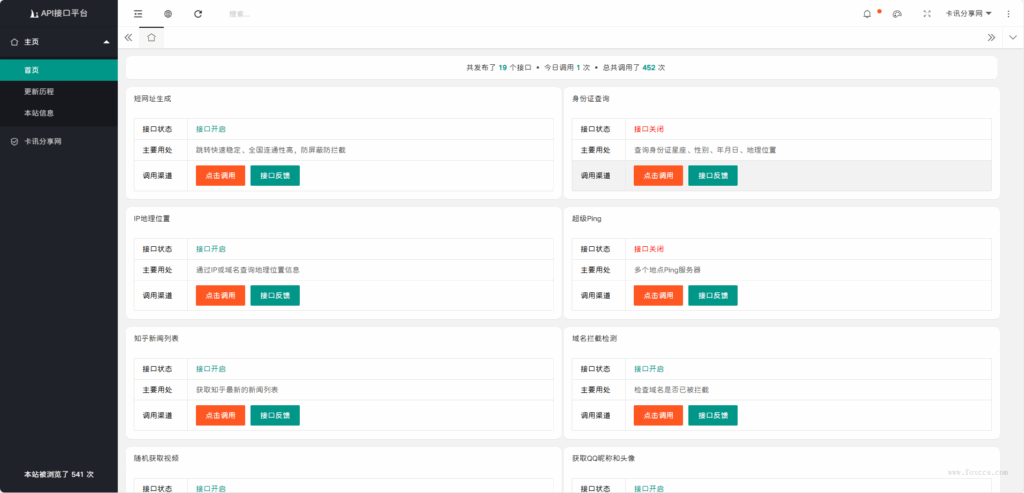Click the 获取QQ昵称和头像 card title
The image size is (1024, 493).
pyautogui.click(x=603, y=458)
